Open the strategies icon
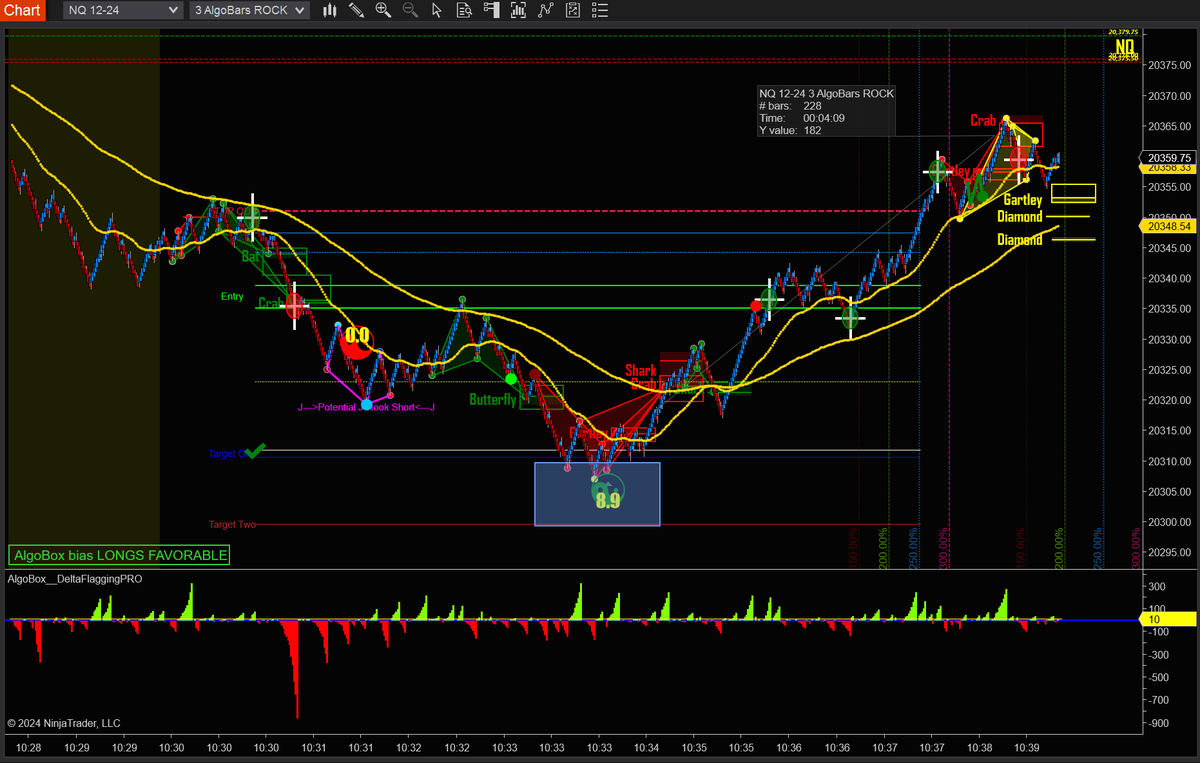 coord(544,10)
